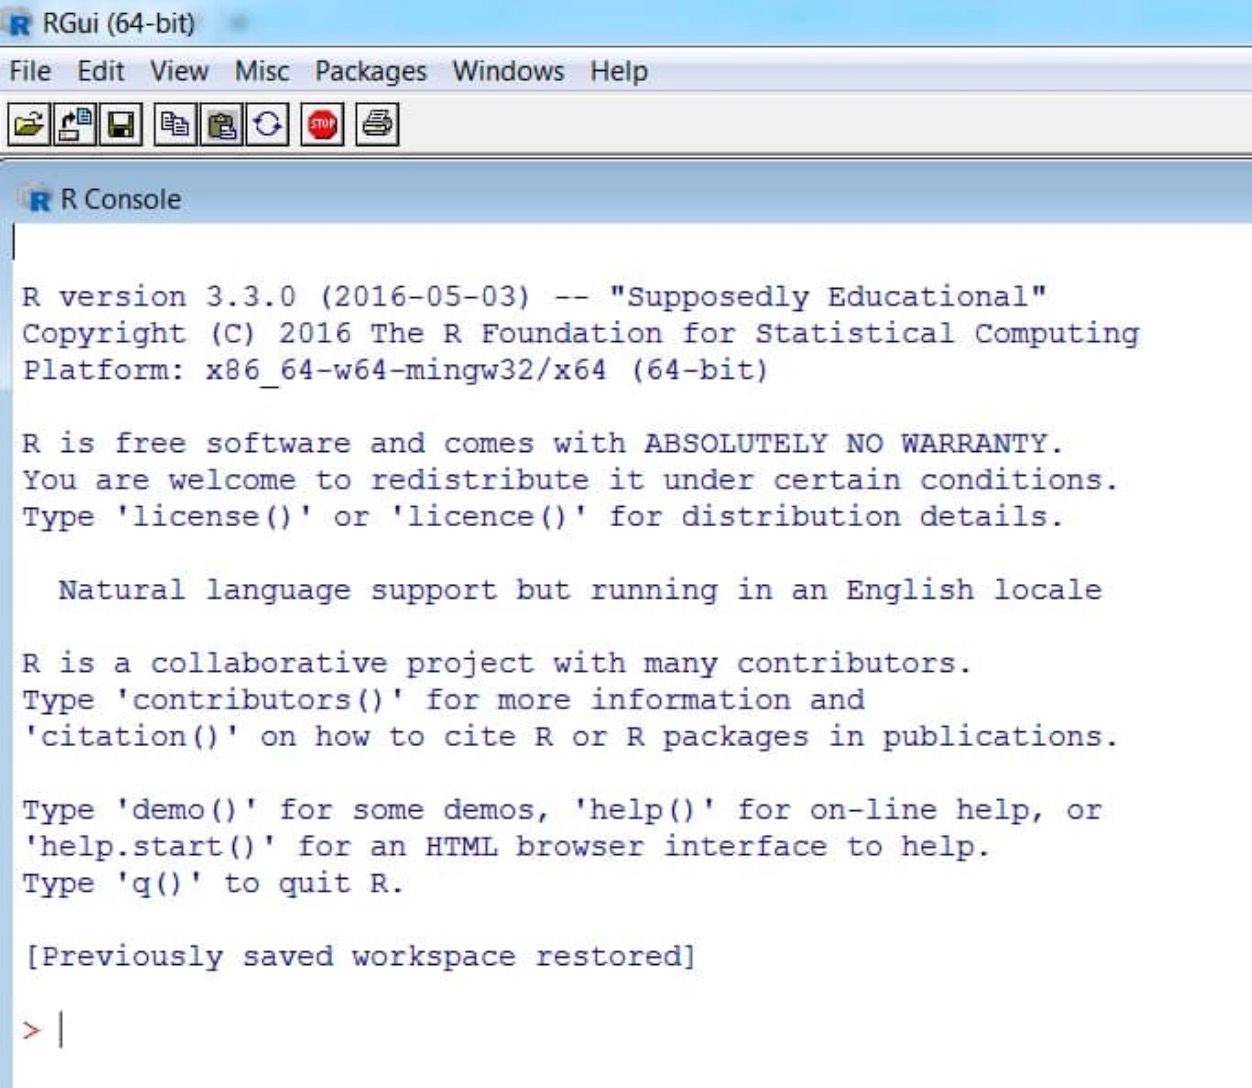This screenshot has height=1088, width=1252.
Task: Select the R Console window title bar
Action: pyautogui.click(x=600, y=199)
